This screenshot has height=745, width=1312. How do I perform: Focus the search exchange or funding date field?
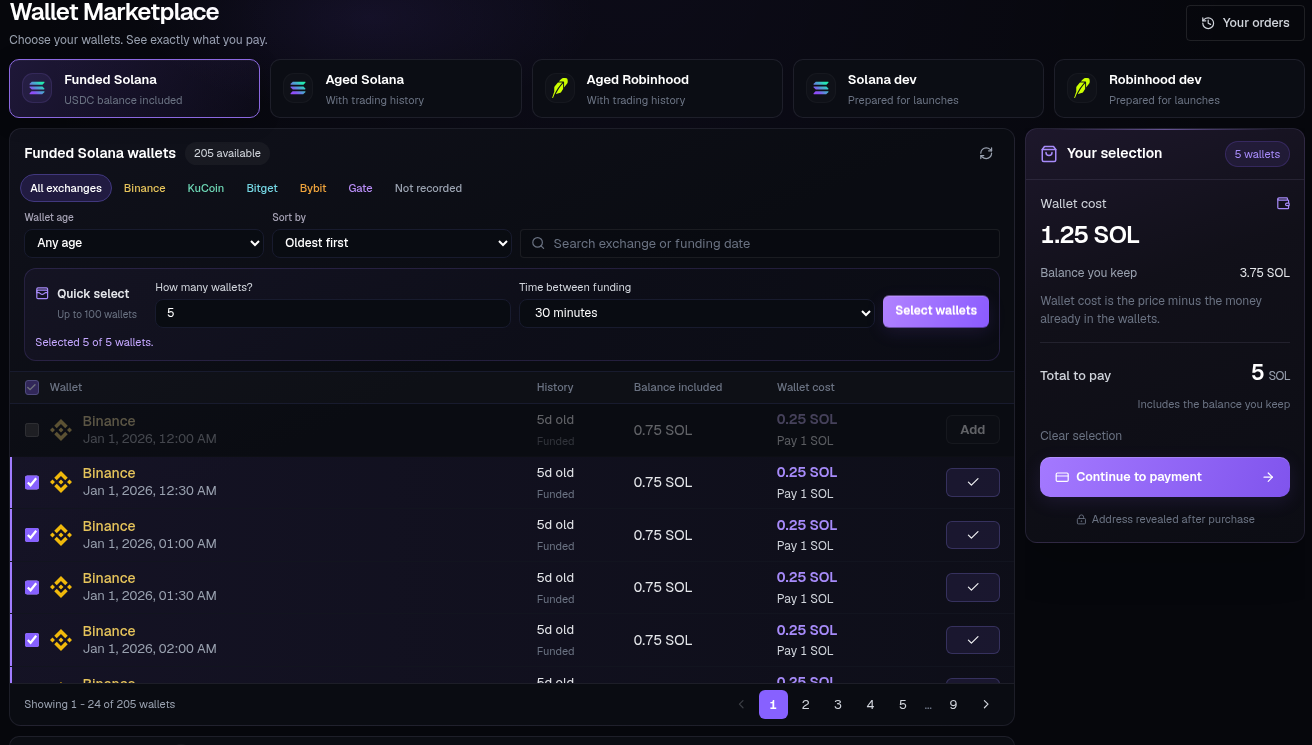tap(760, 243)
